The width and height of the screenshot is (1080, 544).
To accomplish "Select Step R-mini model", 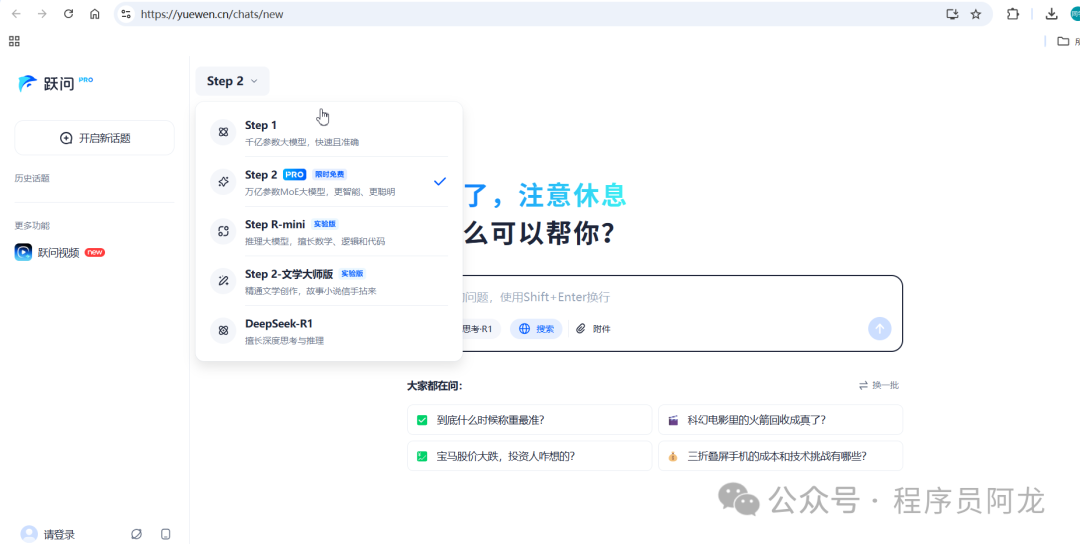I will 329,231.
